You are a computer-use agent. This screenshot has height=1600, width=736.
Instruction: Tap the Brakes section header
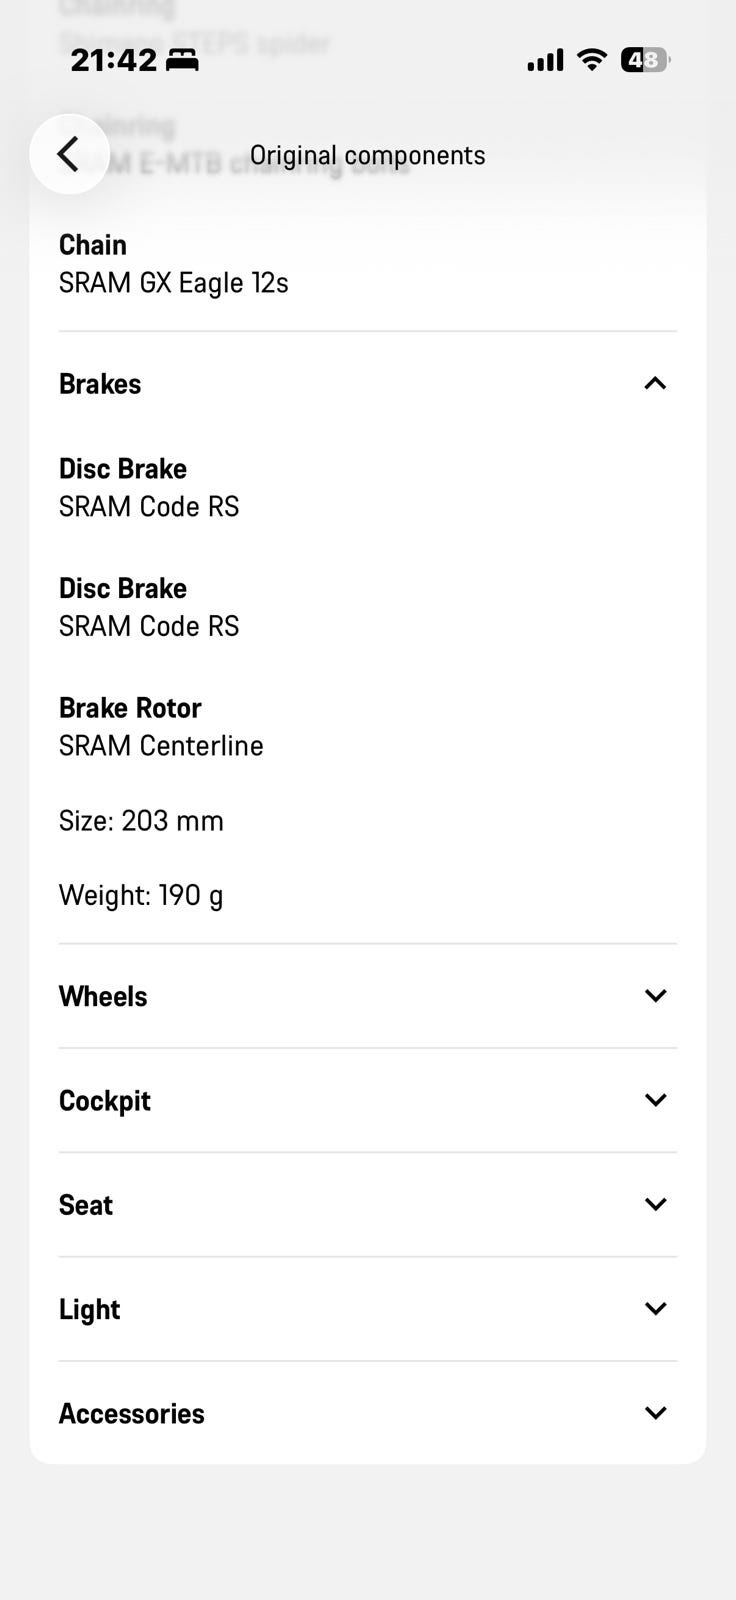(100, 384)
